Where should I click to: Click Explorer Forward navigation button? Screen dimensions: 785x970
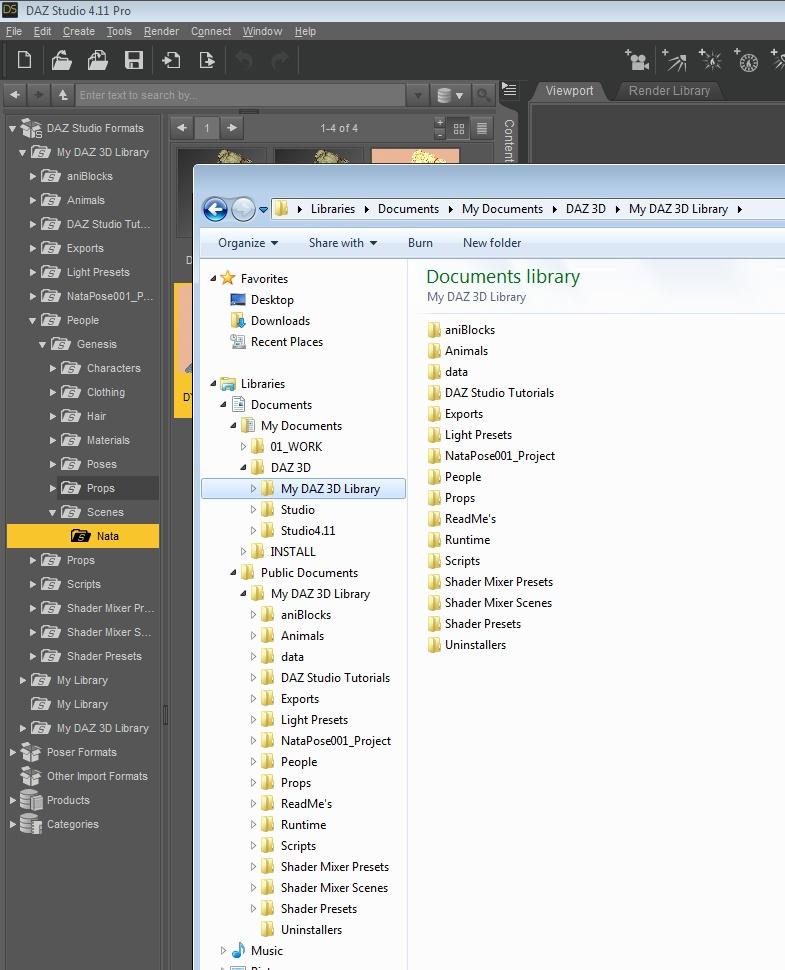pos(243,210)
